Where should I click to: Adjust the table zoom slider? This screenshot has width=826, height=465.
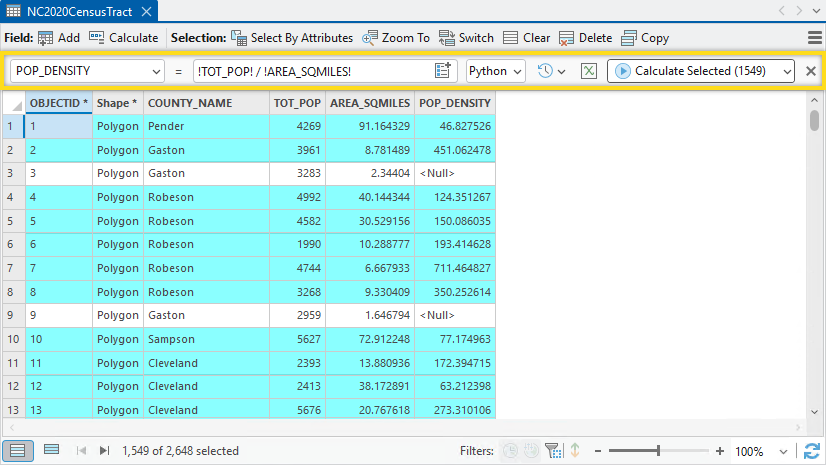click(x=658, y=451)
